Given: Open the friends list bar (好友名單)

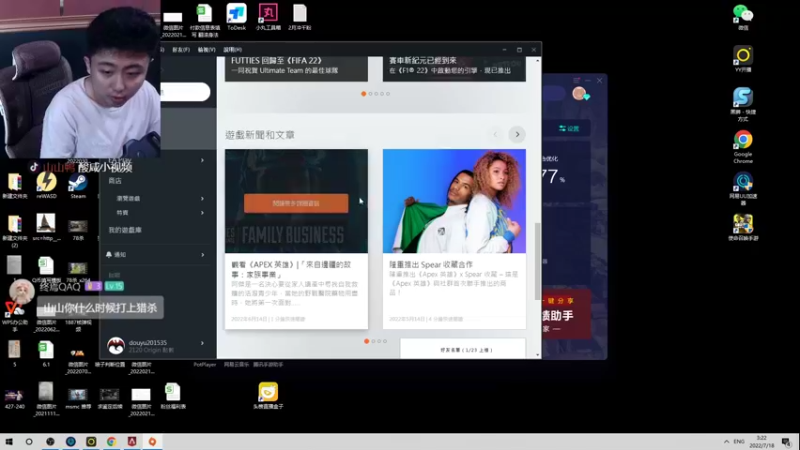Looking at the screenshot, I should 463,349.
